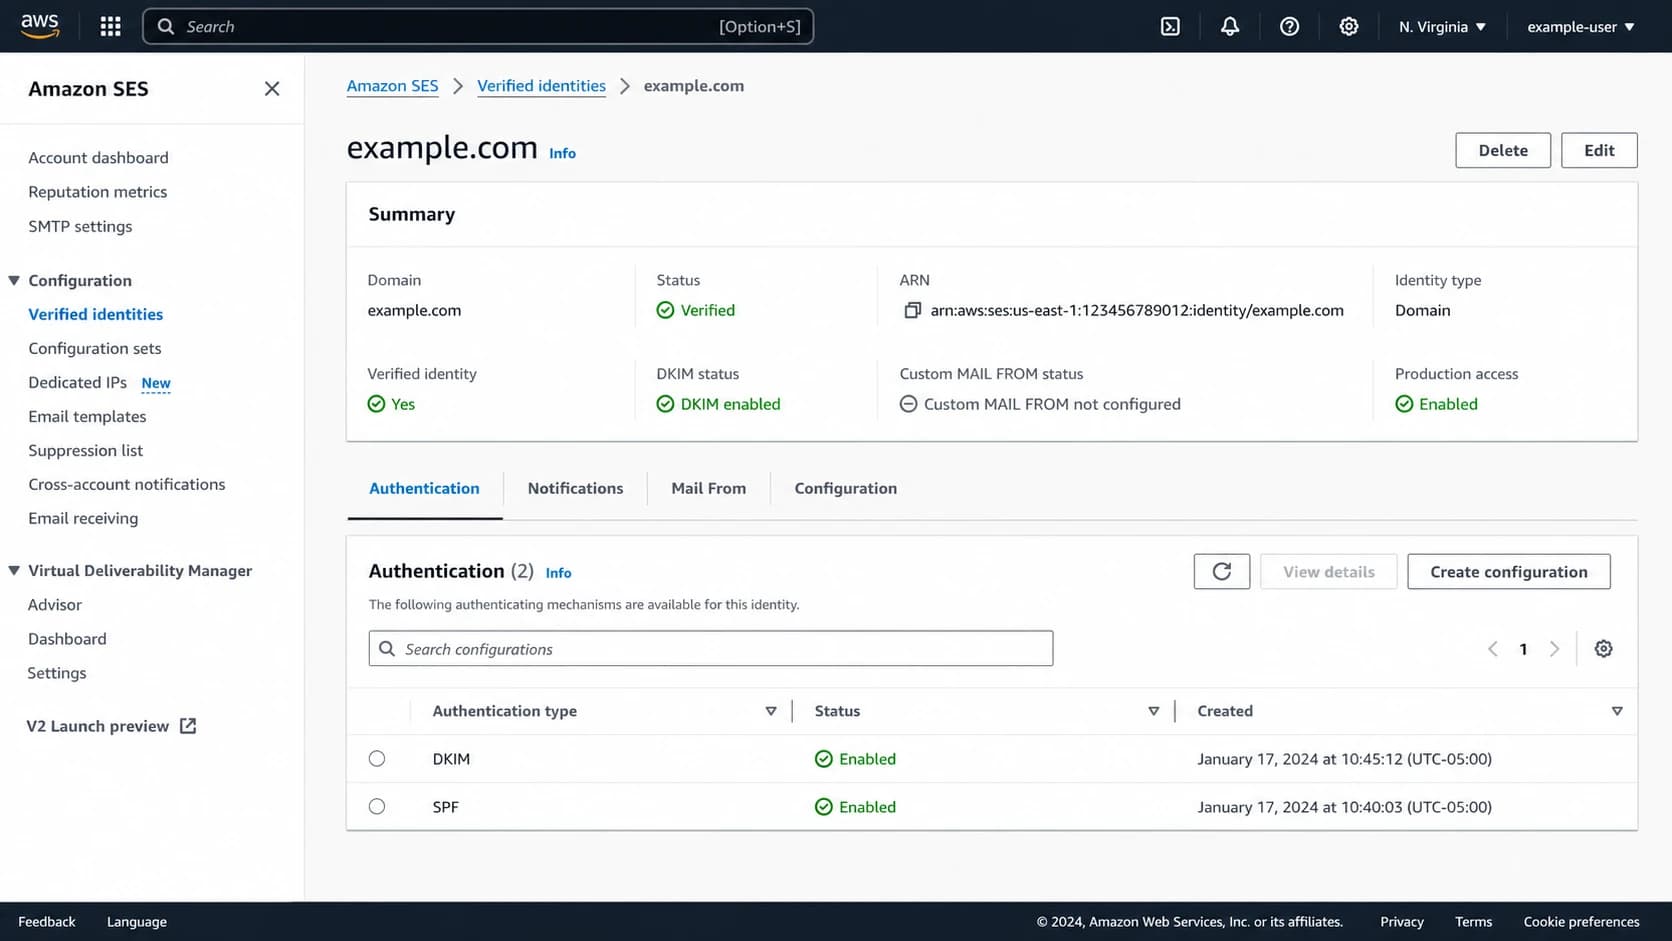Copy the ARN with the copy icon
The width and height of the screenshot is (1672, 941).
pyautogui.click(x=912, y=310)
